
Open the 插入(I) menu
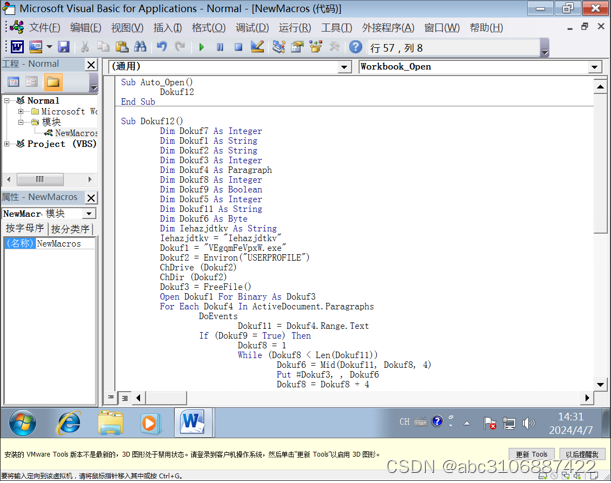pos(168,28)
